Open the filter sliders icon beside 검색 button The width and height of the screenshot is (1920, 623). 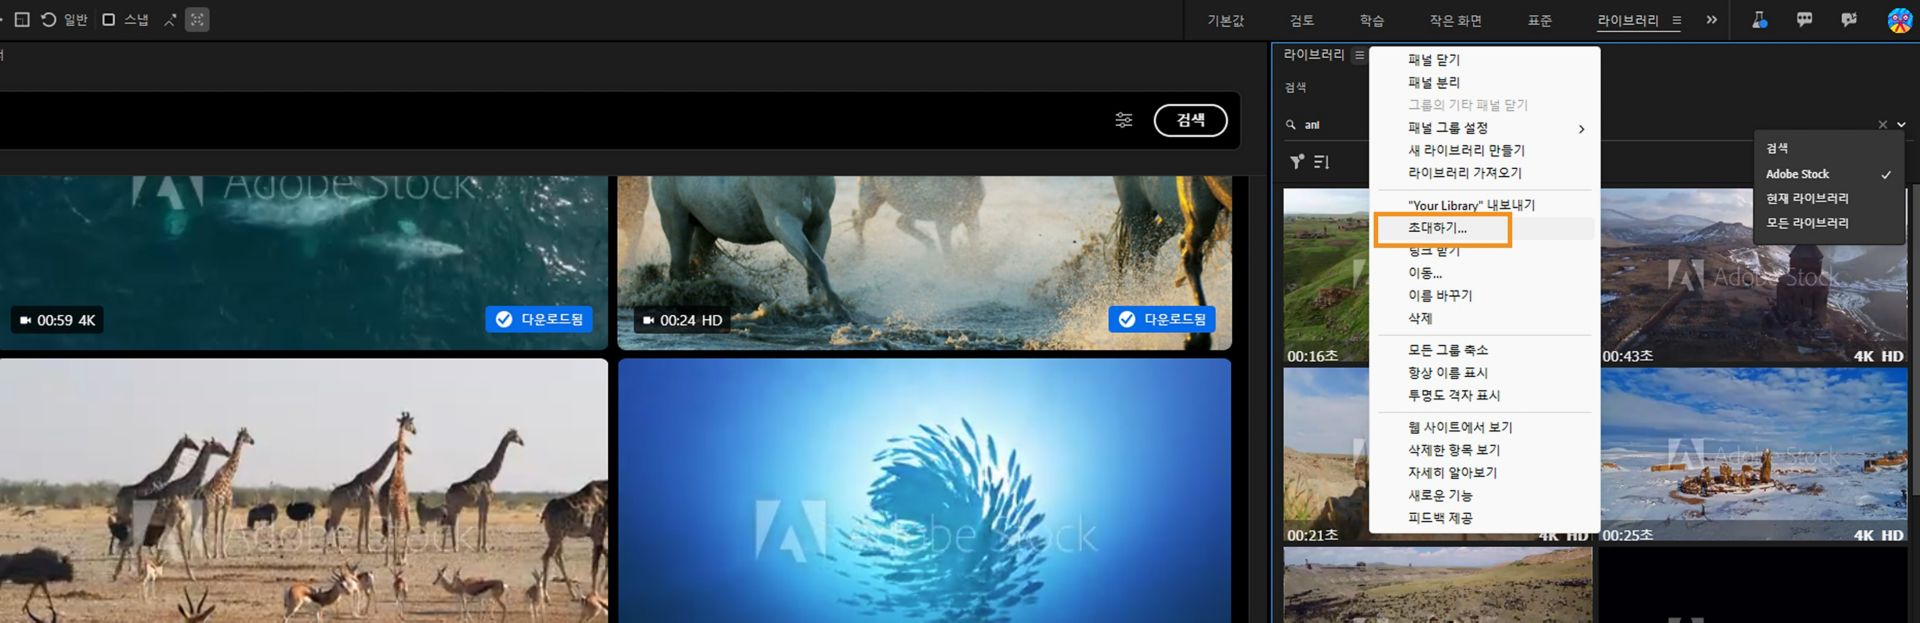1124,120
